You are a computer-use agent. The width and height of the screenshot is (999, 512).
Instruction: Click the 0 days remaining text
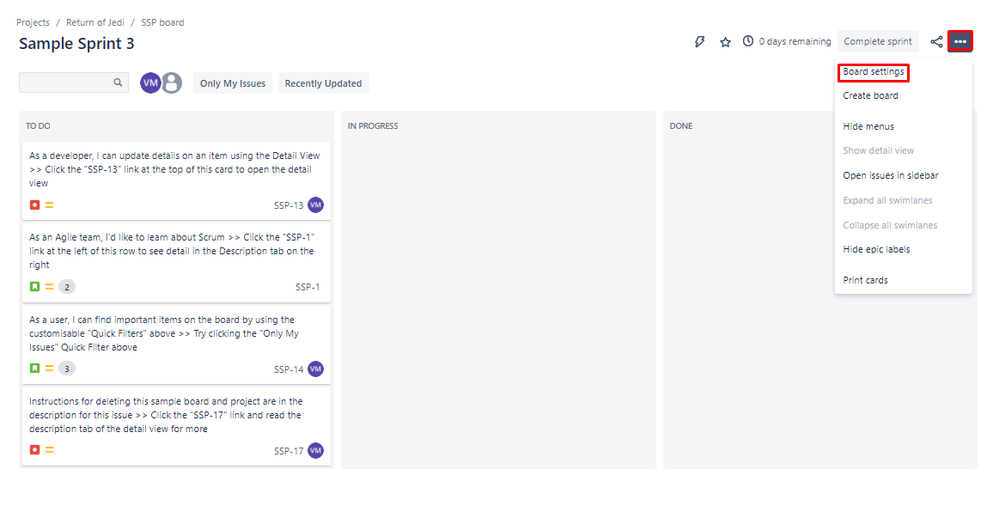click(x=795, y=41)
